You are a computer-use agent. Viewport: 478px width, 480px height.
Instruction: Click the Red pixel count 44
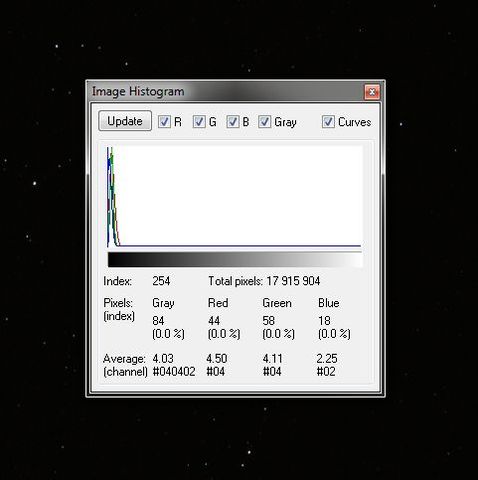point(214,321)
